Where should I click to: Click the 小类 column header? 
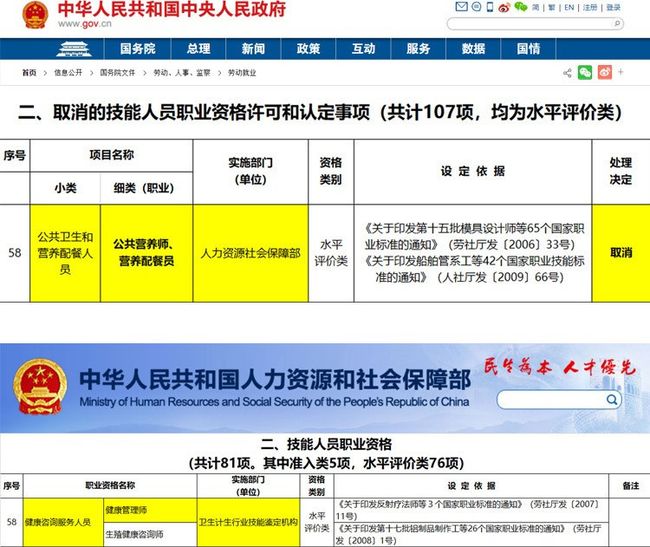[x=65, y=188]
